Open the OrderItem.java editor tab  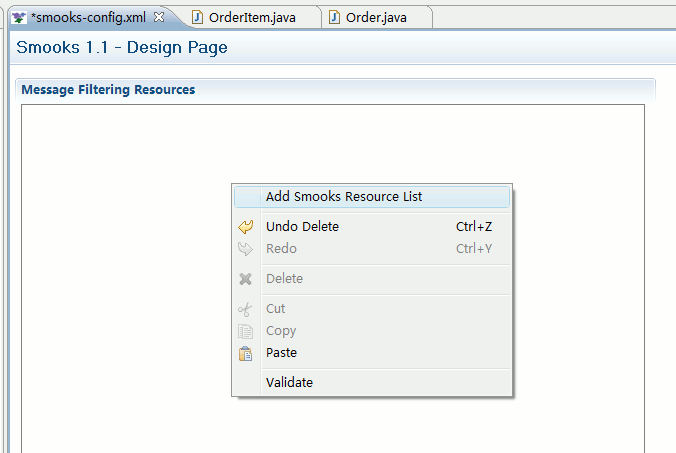coord(252,18)
